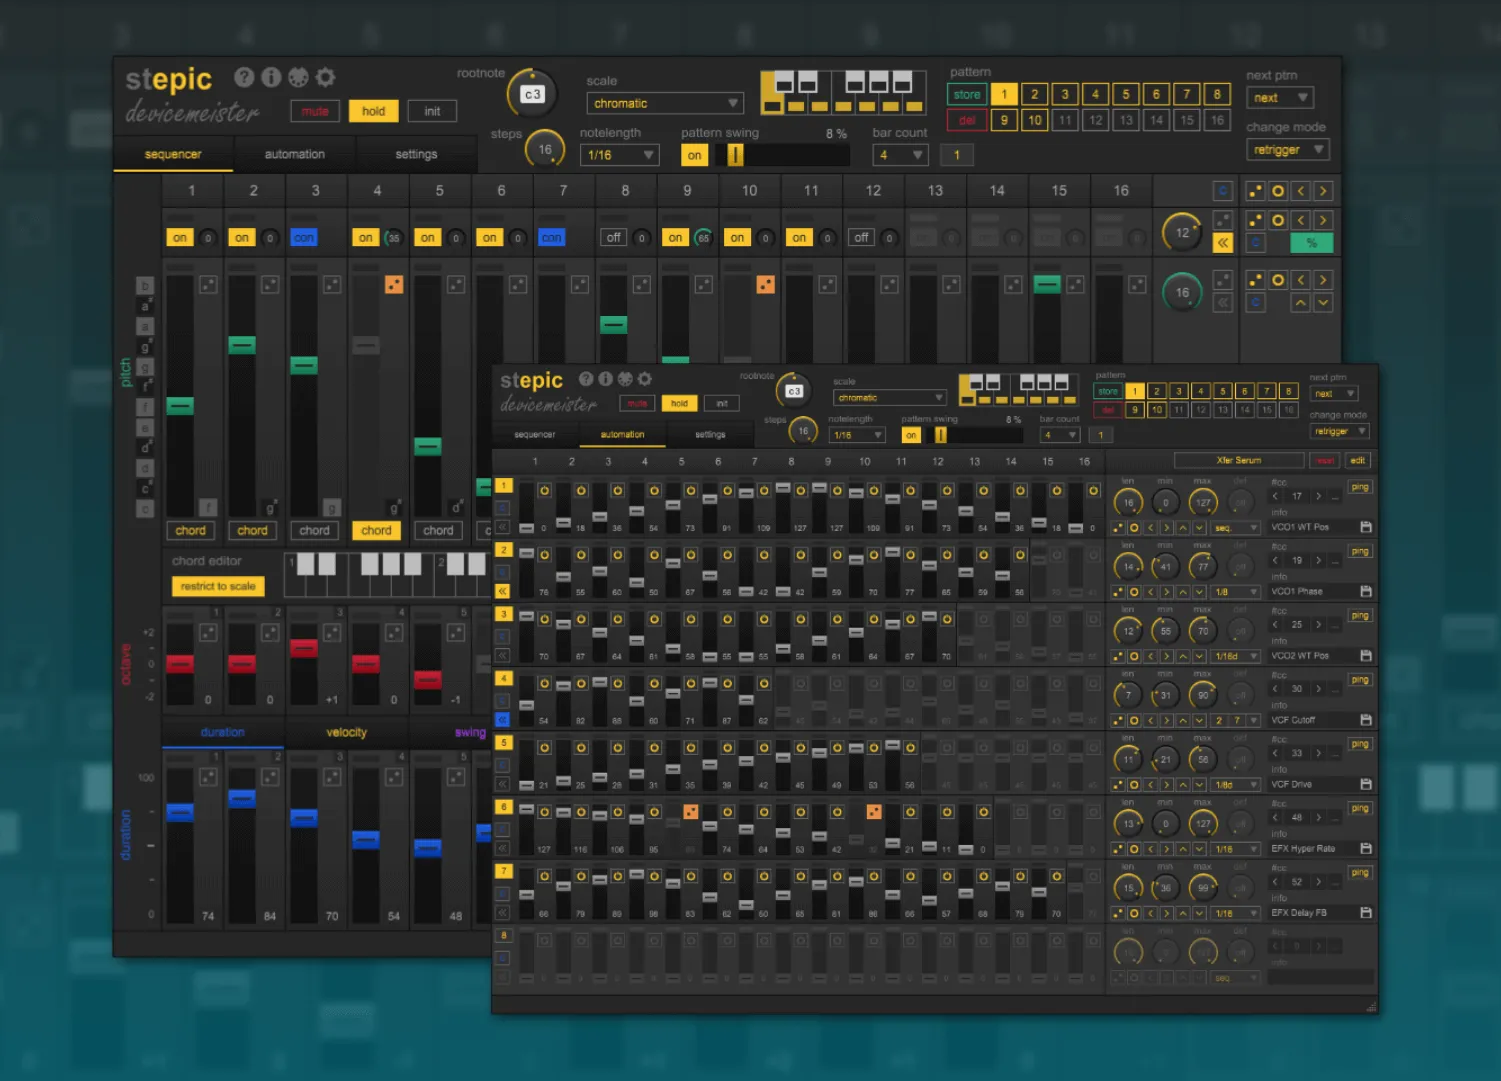Toggle the blue con button on step 3
1501x1081 pixels.
click(304, 238)
